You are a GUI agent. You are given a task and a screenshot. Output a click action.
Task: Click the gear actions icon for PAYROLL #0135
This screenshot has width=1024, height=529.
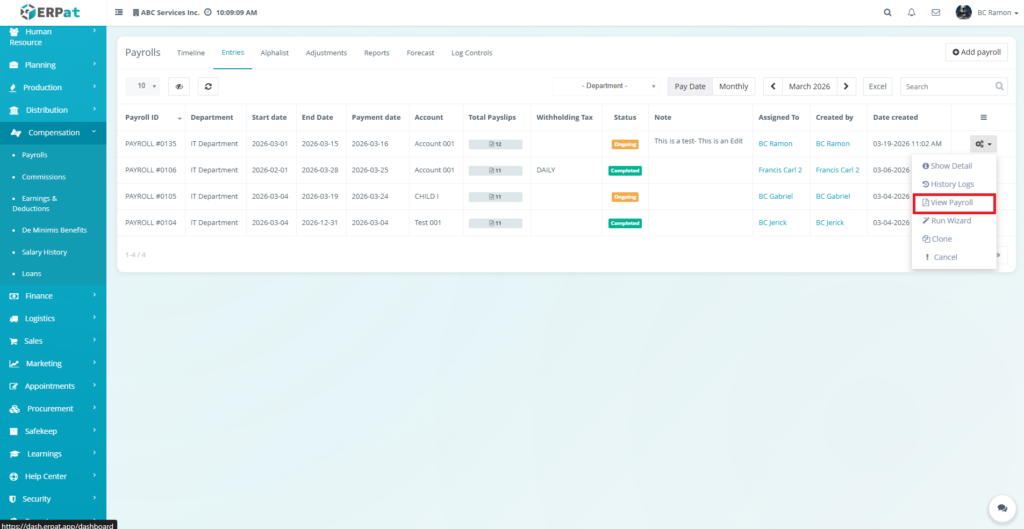983,144
